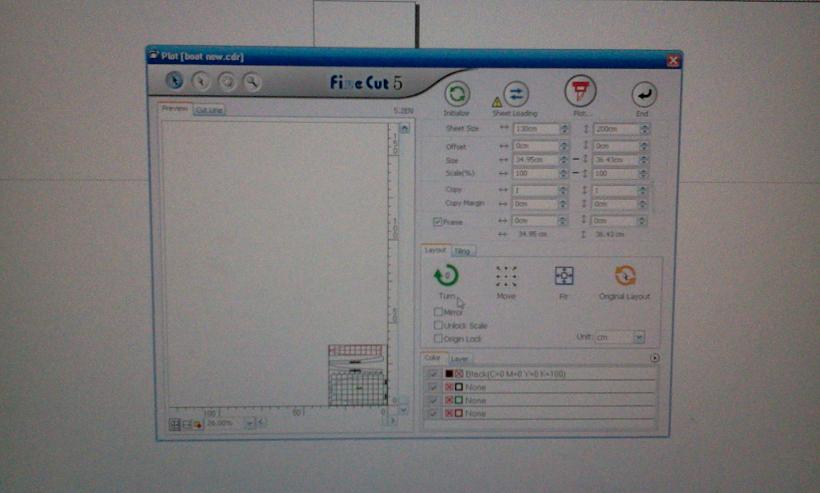Click the Size height input field
This screenshot has height=493, width=820.
click(x=616, y=159)
